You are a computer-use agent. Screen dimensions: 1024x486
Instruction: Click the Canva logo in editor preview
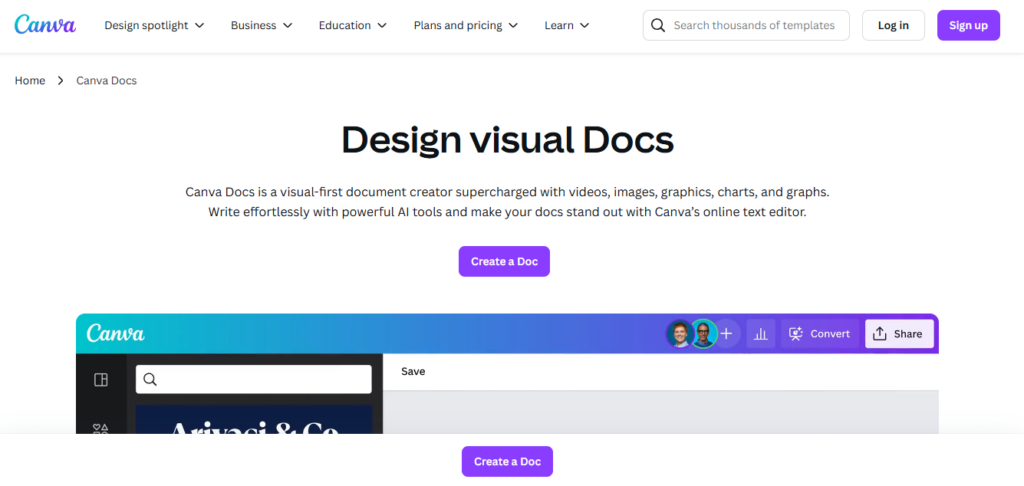click(x=116, y=333)
